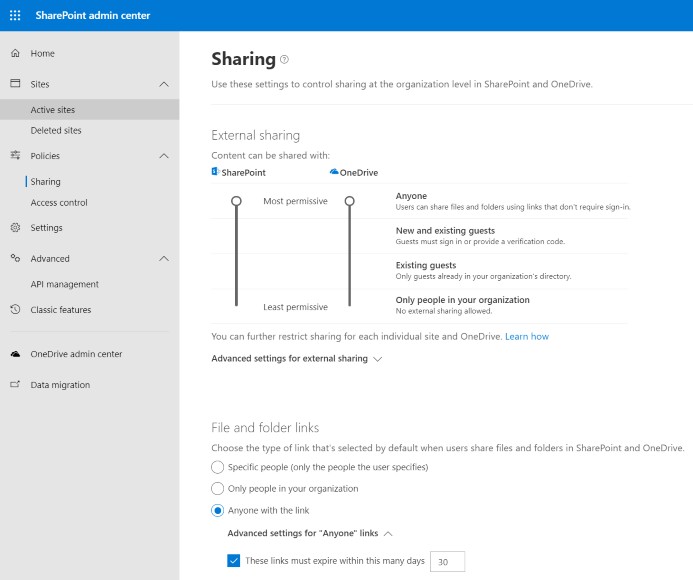Click Only people in your organization level
The width and height of the screenshot is (693, 580).
[x=462, y=300]
